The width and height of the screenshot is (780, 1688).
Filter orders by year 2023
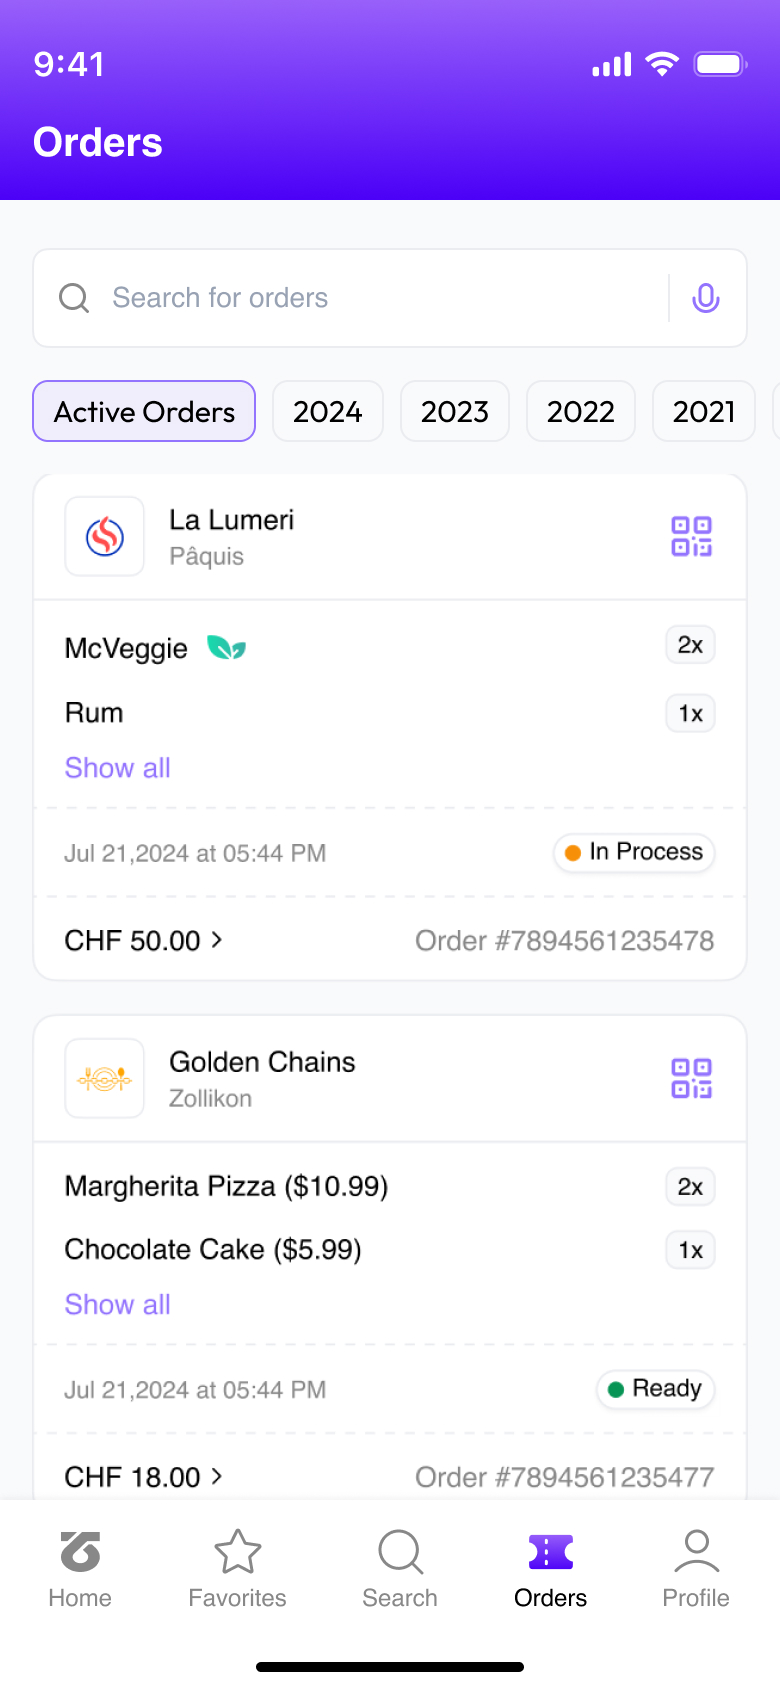pyautogui.click(x=454, y=411)
